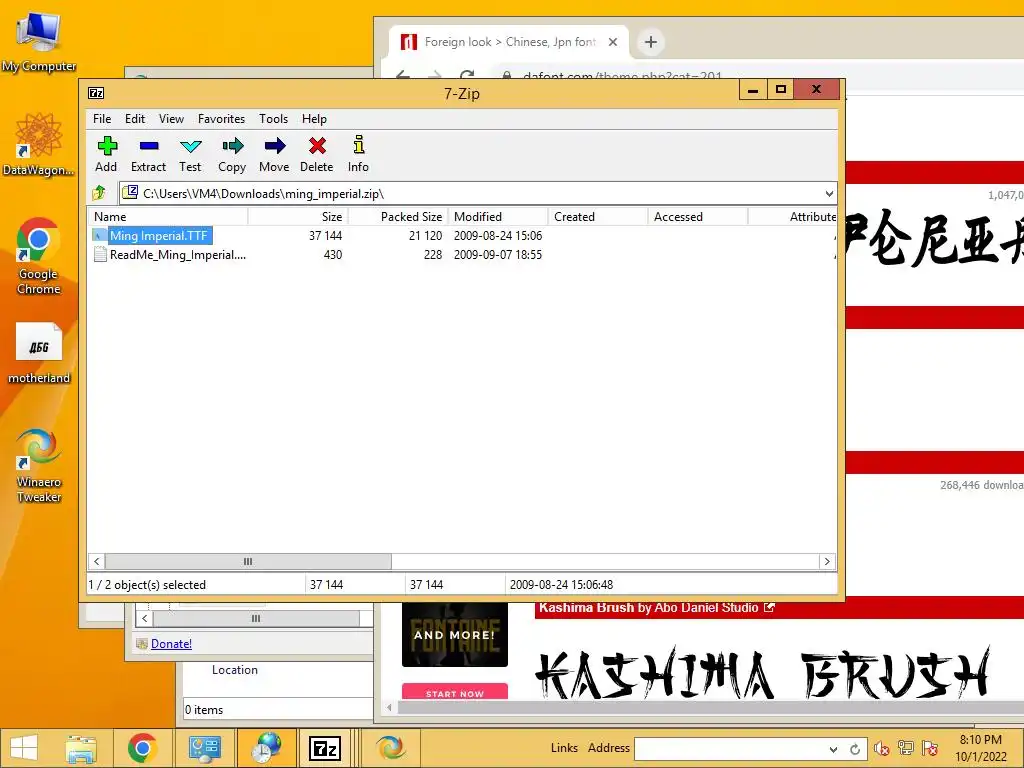Screen dimensions: 1024x768
Task: Open new tab in Chrome
Action: click(650, 42)
